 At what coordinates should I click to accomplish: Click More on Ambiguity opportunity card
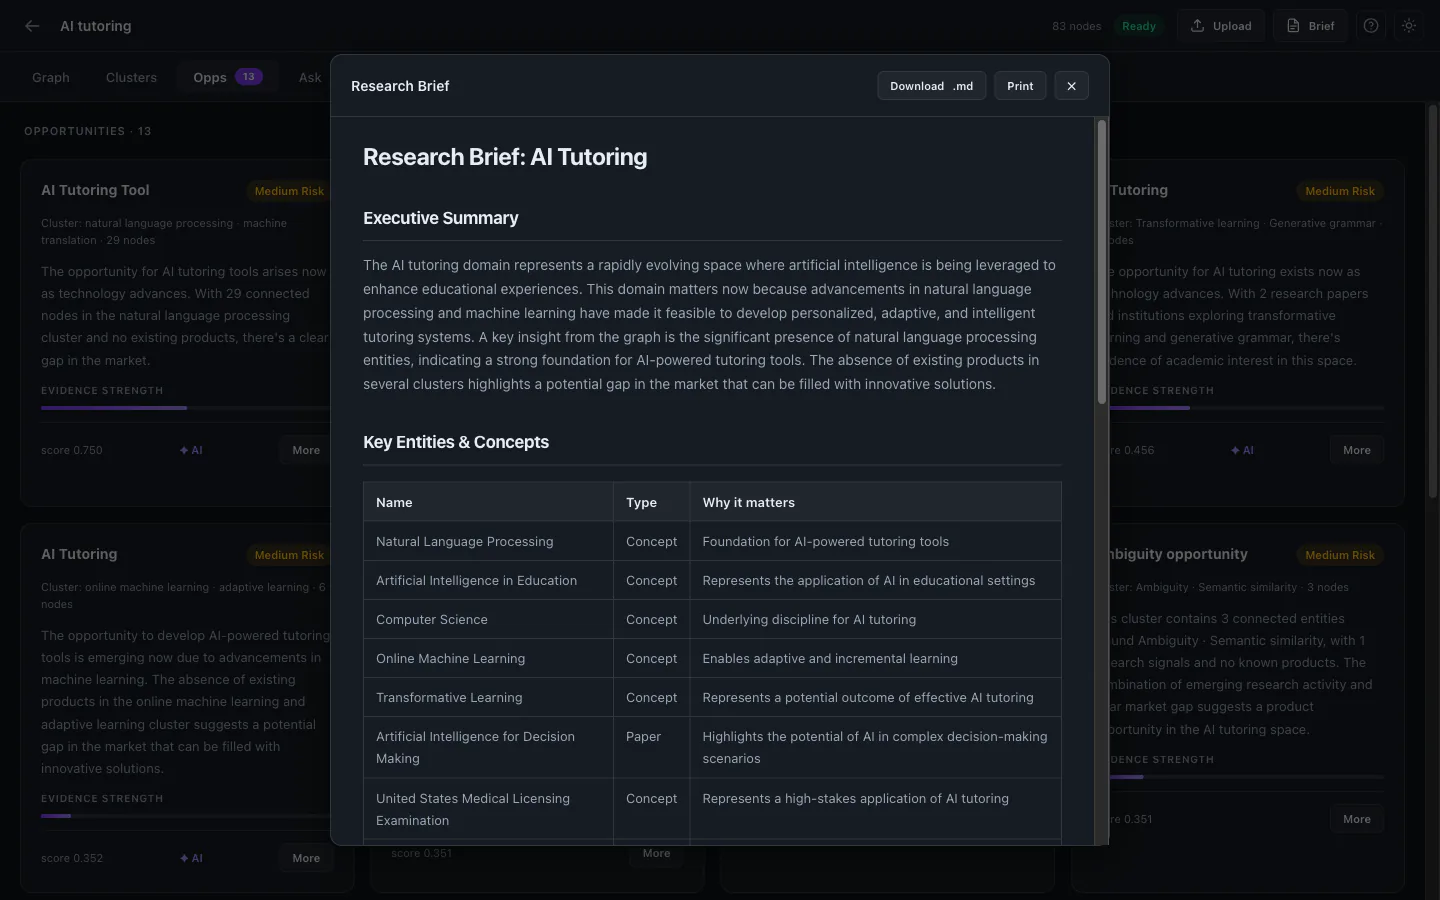click(1357, 819)
